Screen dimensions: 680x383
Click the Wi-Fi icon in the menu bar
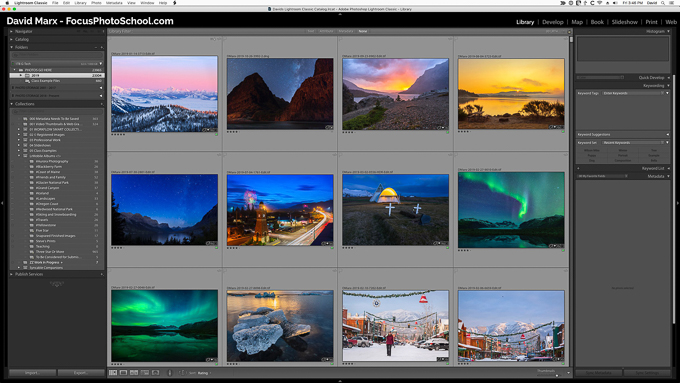coord(600,3)
